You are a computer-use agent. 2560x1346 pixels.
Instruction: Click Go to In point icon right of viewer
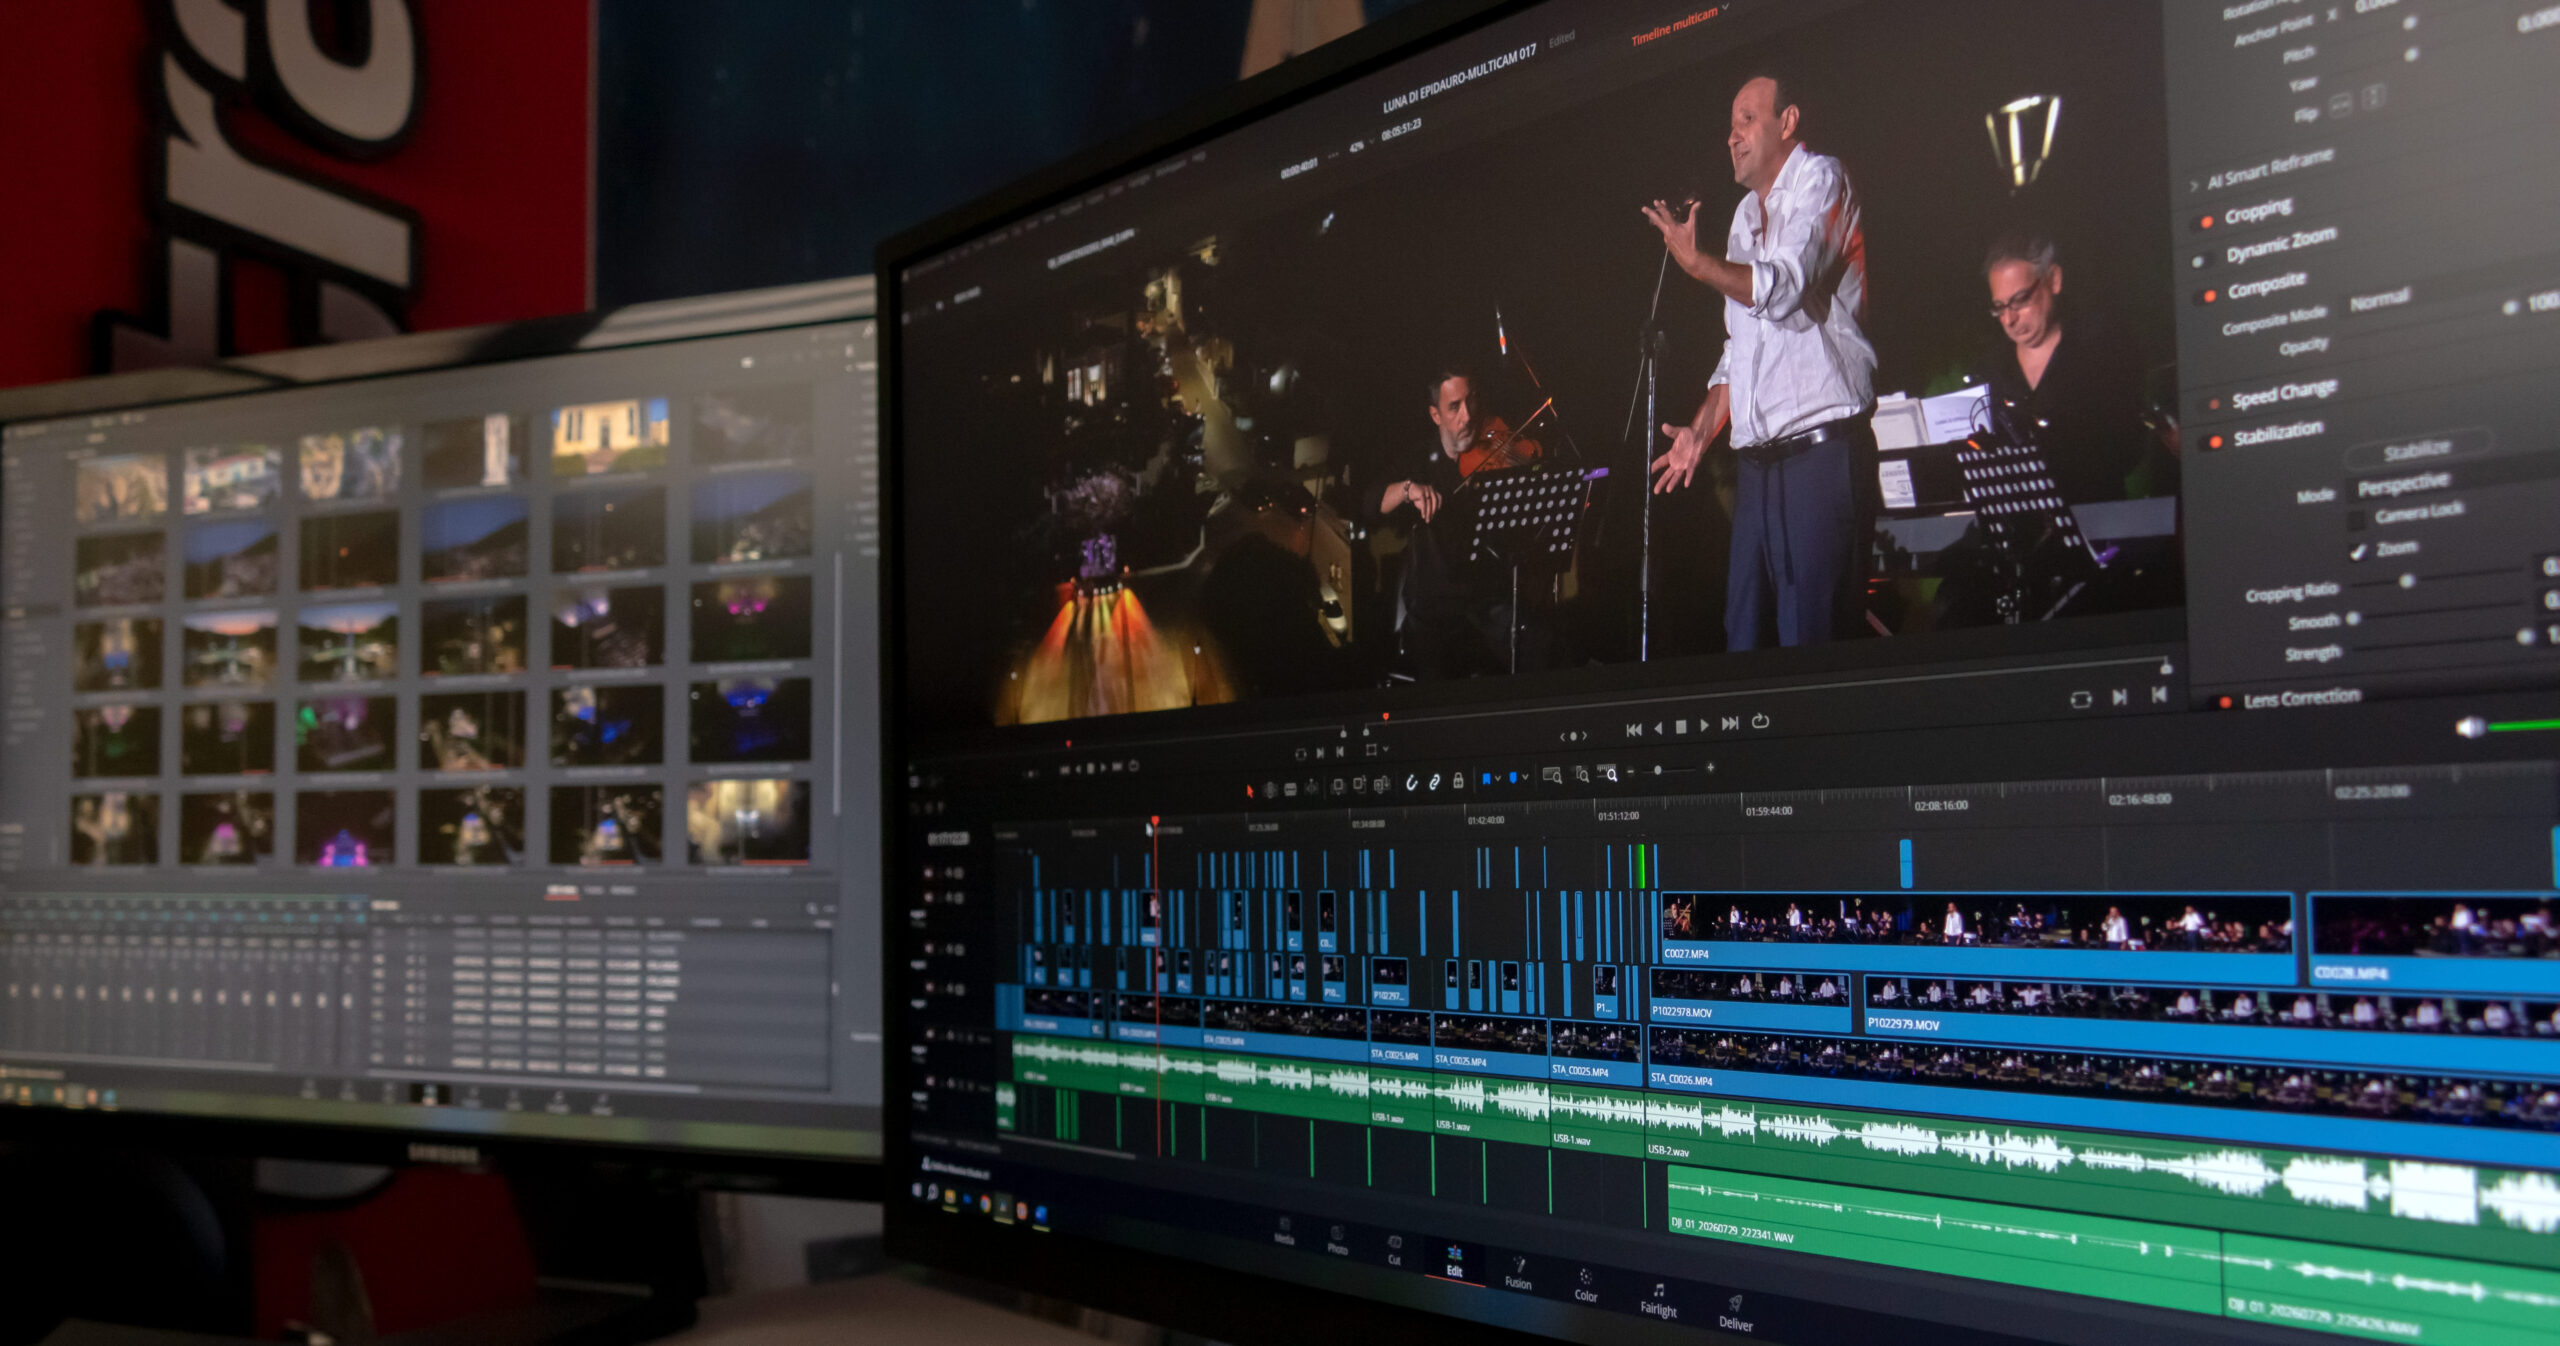click(2159, 694)
